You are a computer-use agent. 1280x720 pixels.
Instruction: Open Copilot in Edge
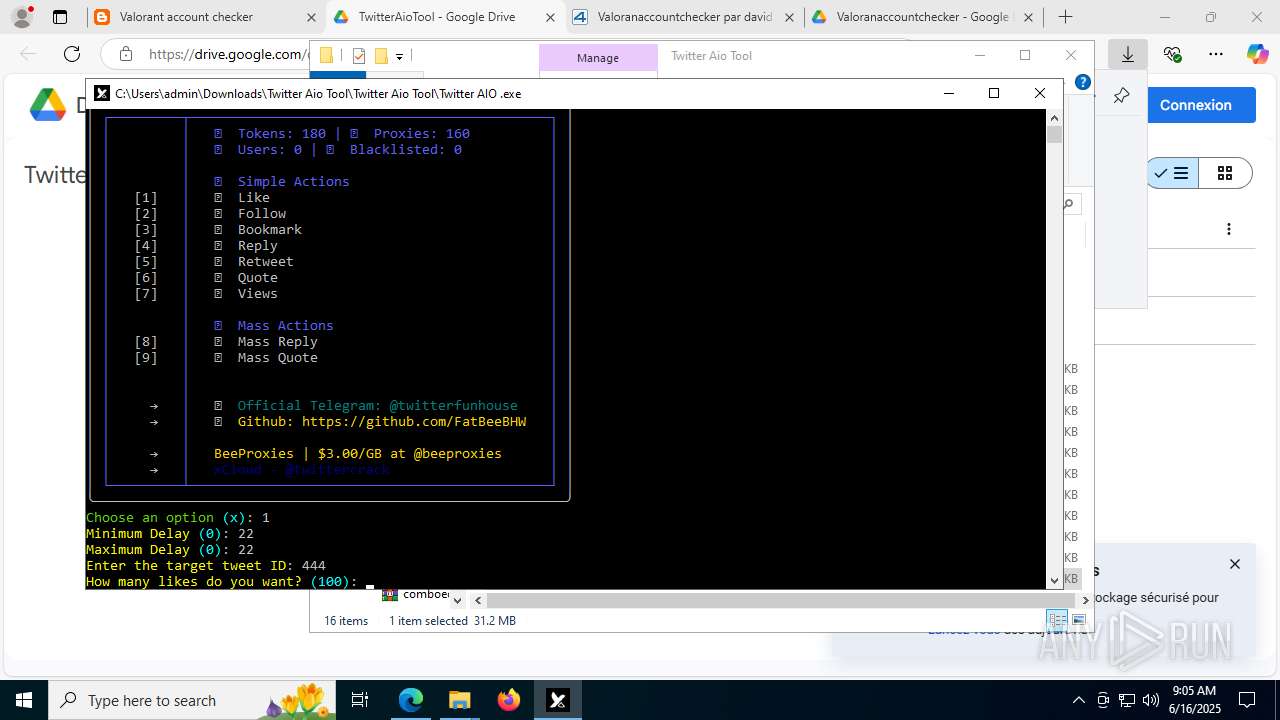[1257, 54]
